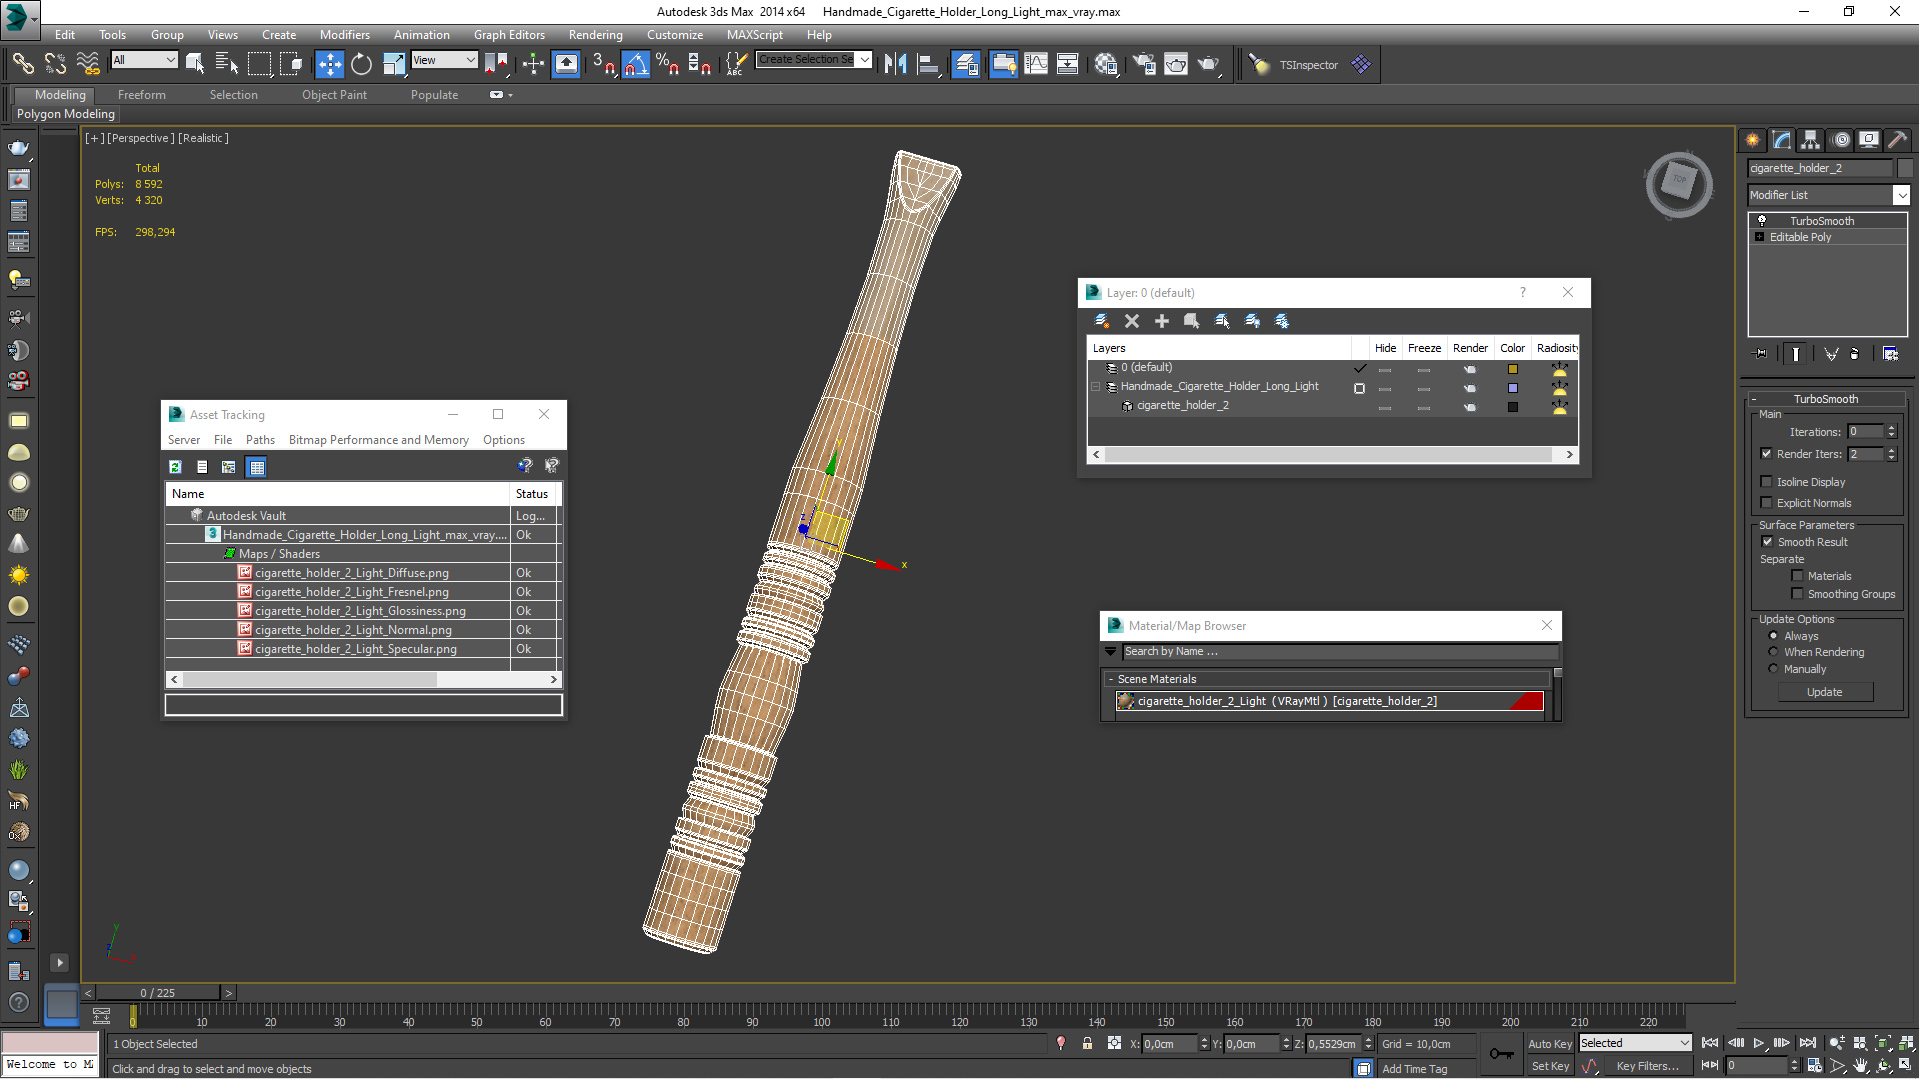Activate the Select and Rotate tool

click(x=361, y=65)
